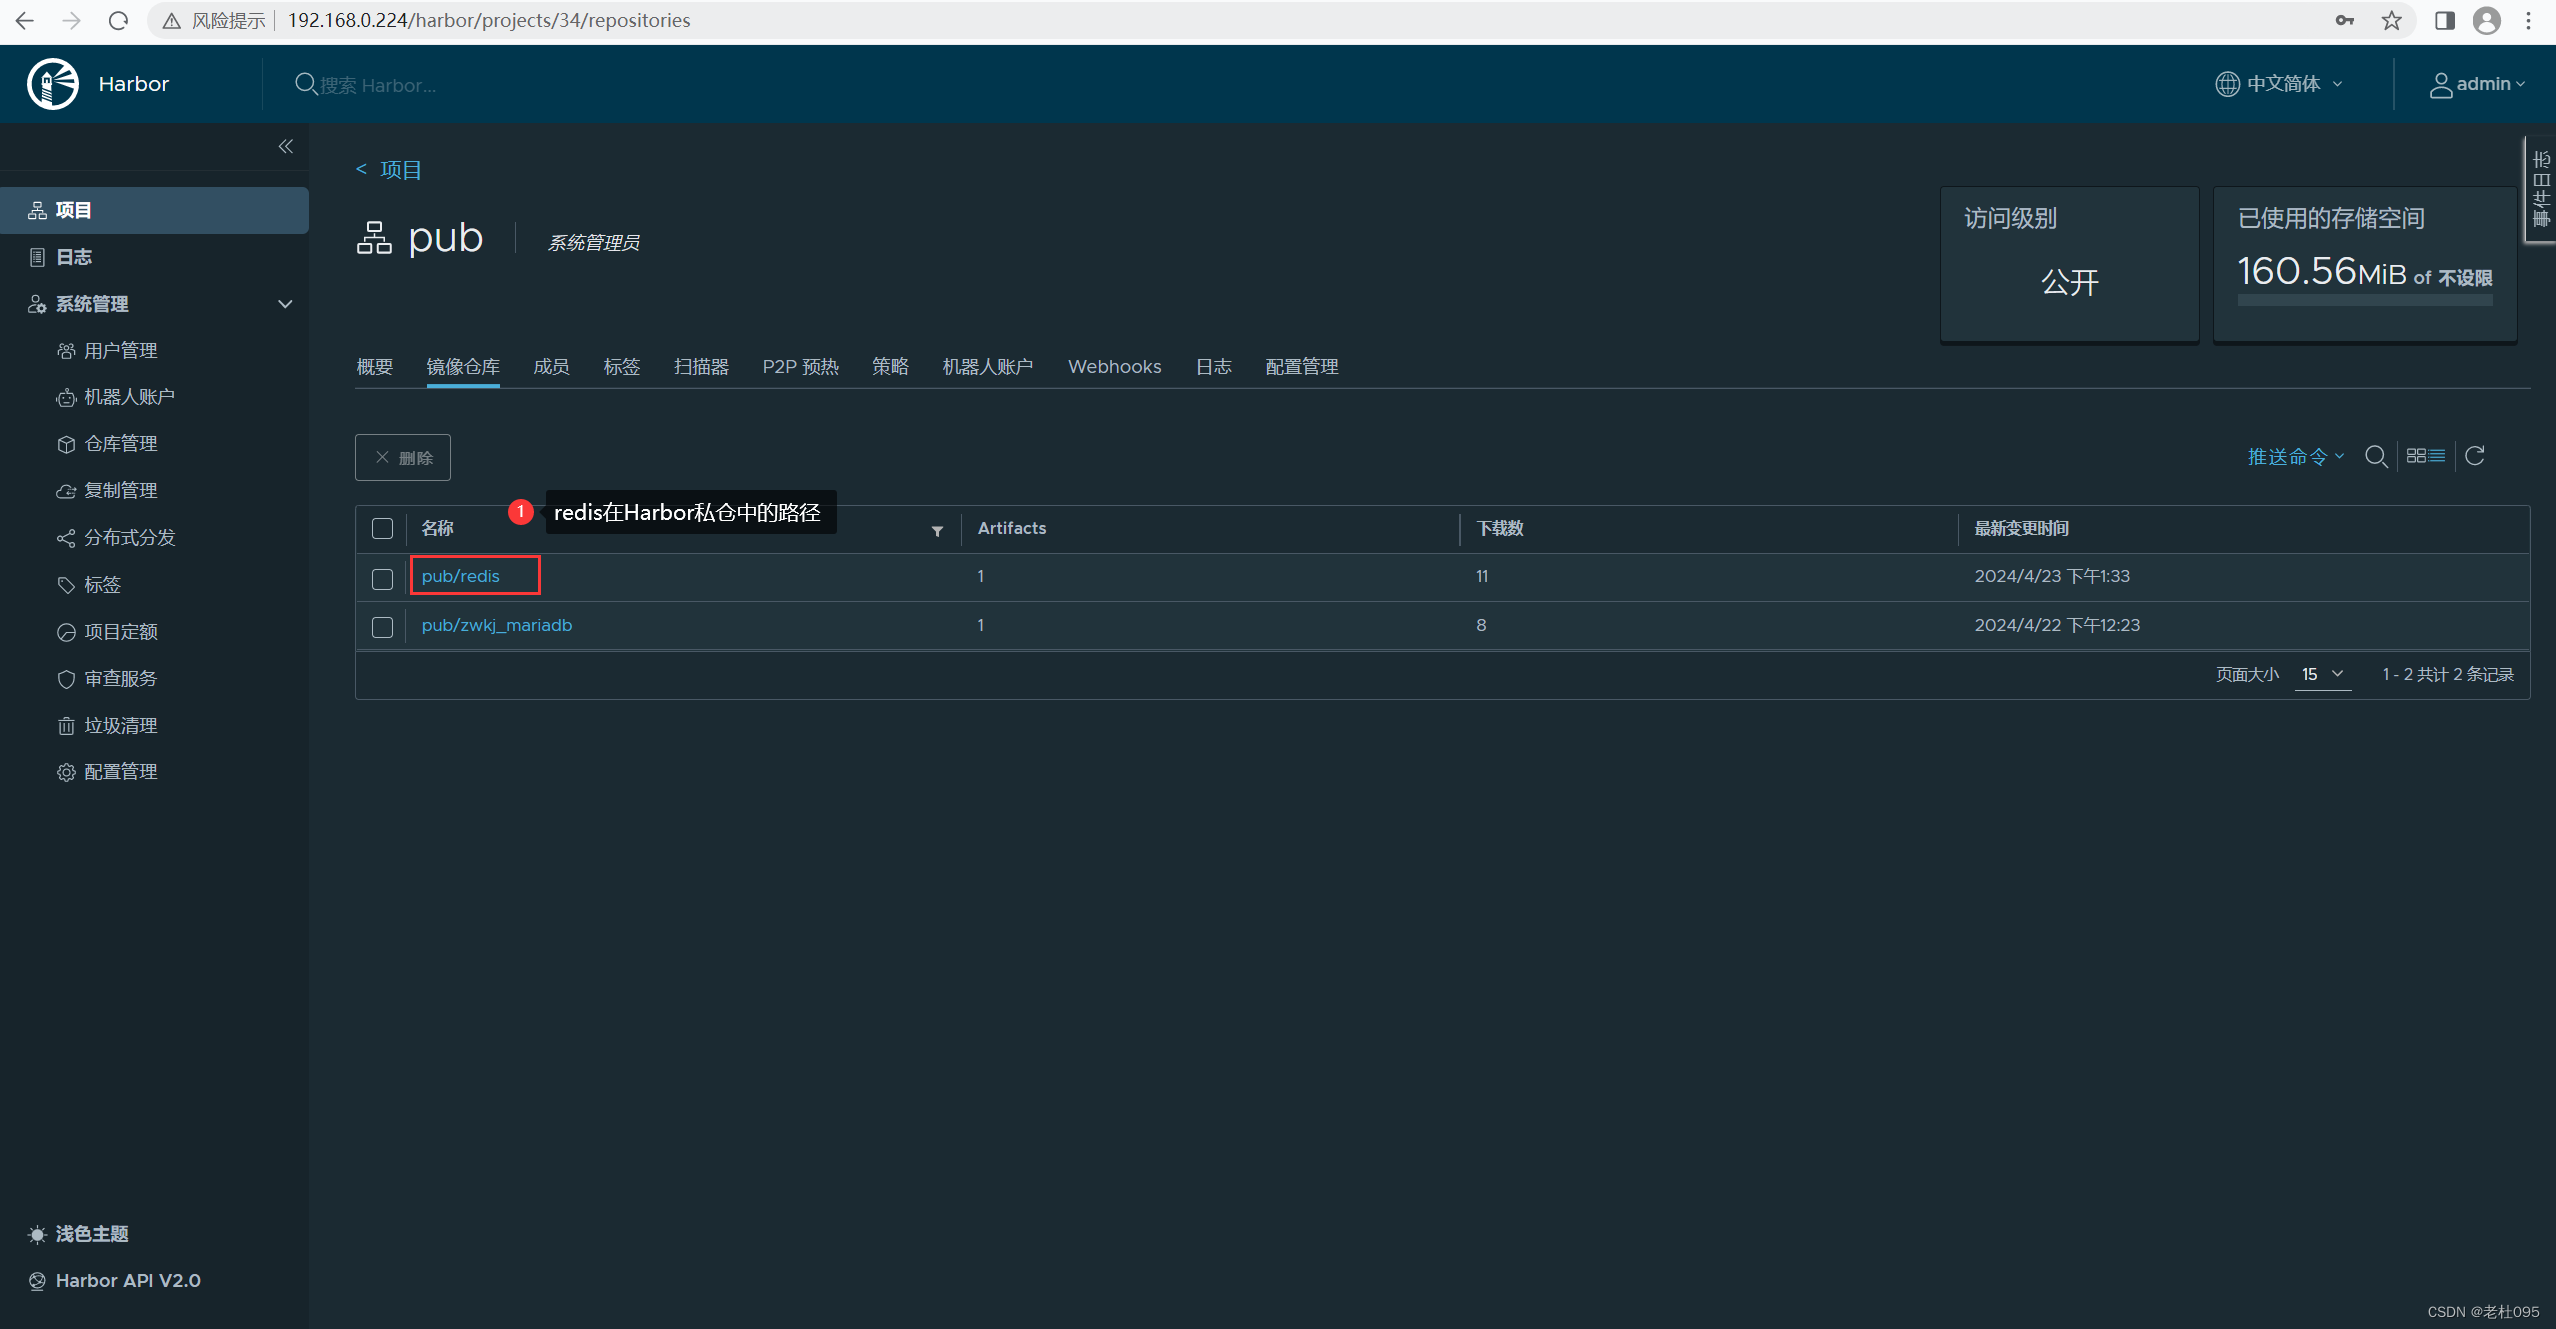Screen dimensions: 2556x1329
Task: Switch to the 机器人账户 project tab
Action: pos(987,367)
